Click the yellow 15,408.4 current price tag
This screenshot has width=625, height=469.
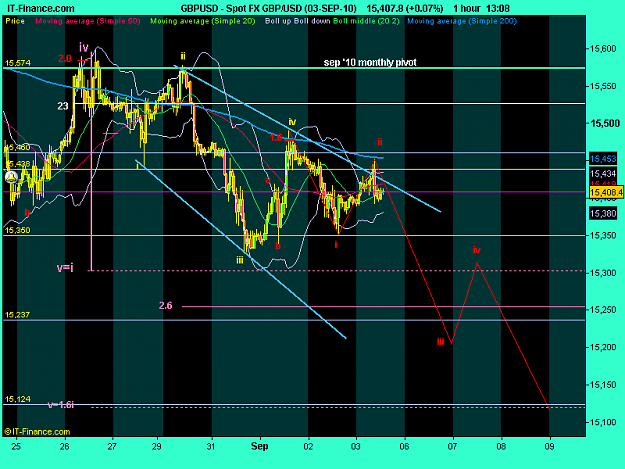606,192
